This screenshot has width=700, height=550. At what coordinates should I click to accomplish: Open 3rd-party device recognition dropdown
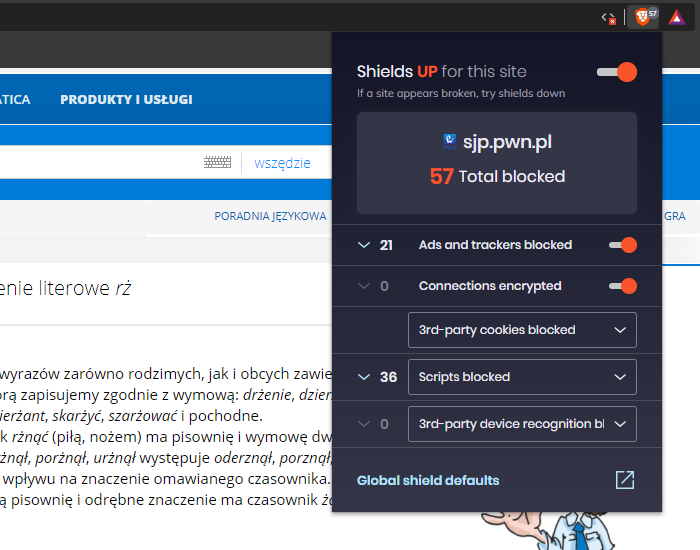pos(522,424)
